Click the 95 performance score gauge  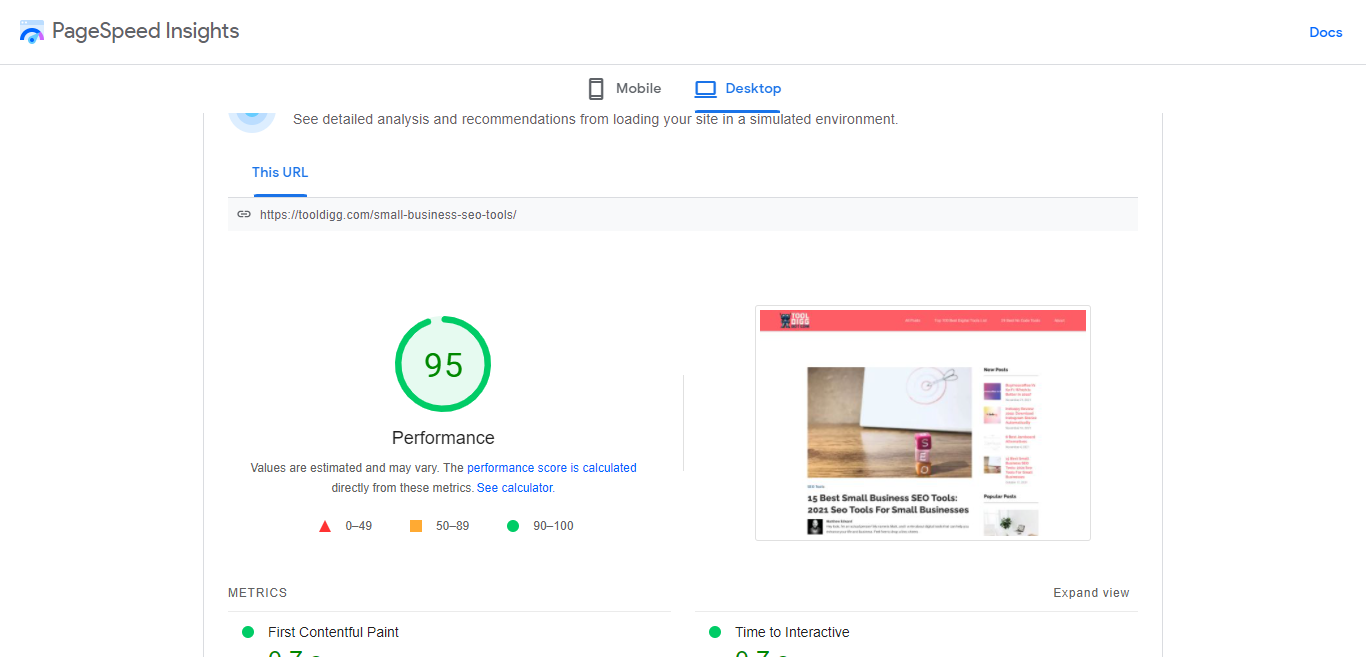click(x=443, y=365)
